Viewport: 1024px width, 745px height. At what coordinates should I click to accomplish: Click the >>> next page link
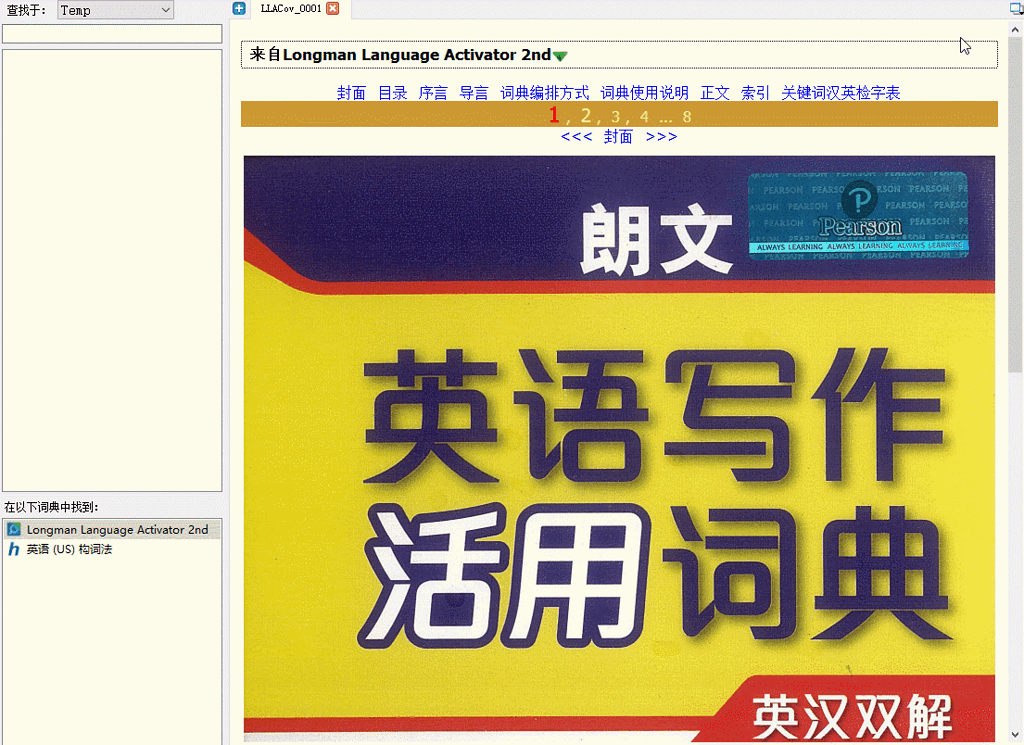(661, 137)
